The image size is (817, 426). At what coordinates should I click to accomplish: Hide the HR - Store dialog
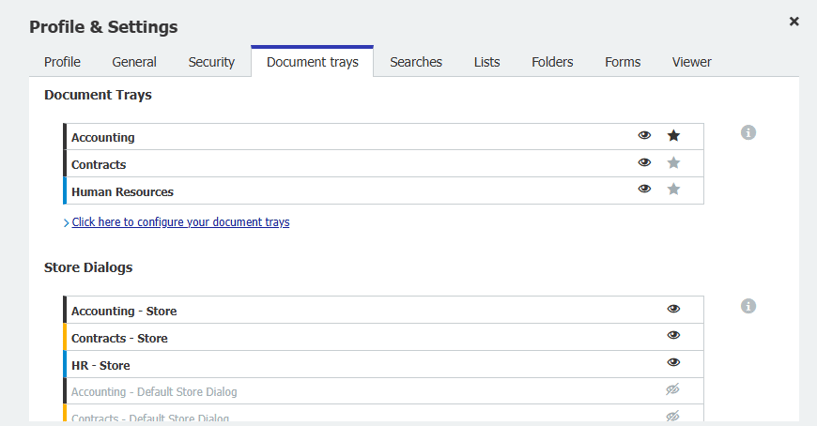click(x=673, y=364)
